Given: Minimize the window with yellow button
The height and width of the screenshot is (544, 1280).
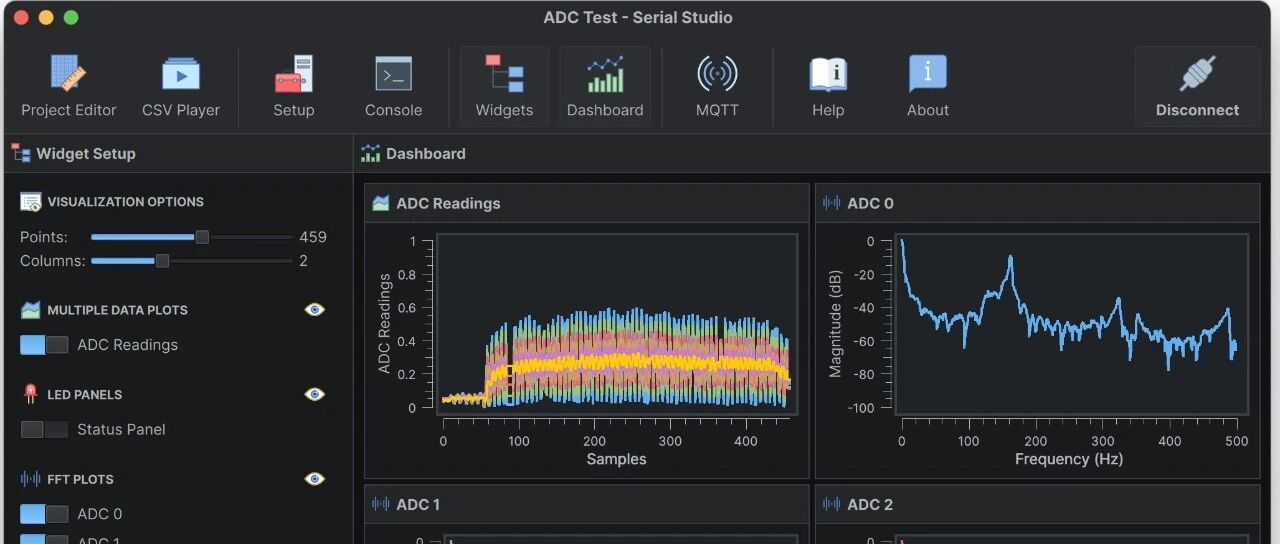Looking at the screenshot, I should (46, 18).
